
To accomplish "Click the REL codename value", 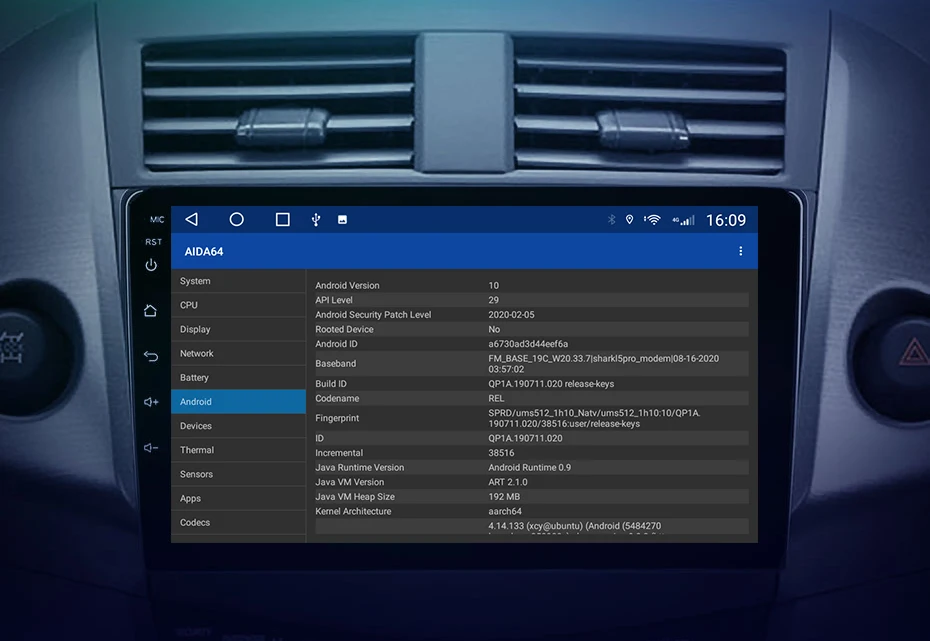I will pyautogui.click(x=496, y=398).
